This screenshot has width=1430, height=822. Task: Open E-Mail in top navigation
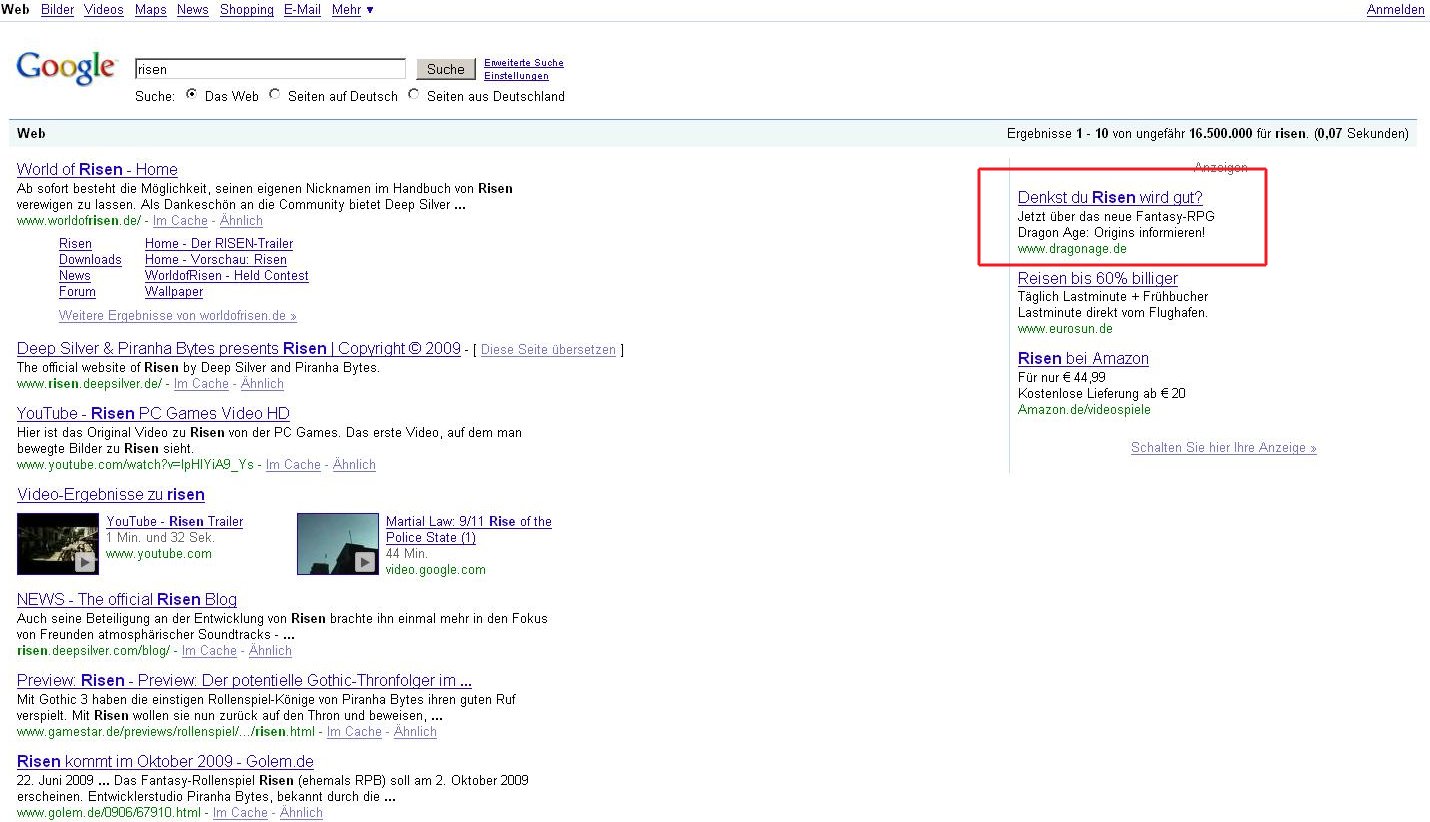tap(302, 9)
